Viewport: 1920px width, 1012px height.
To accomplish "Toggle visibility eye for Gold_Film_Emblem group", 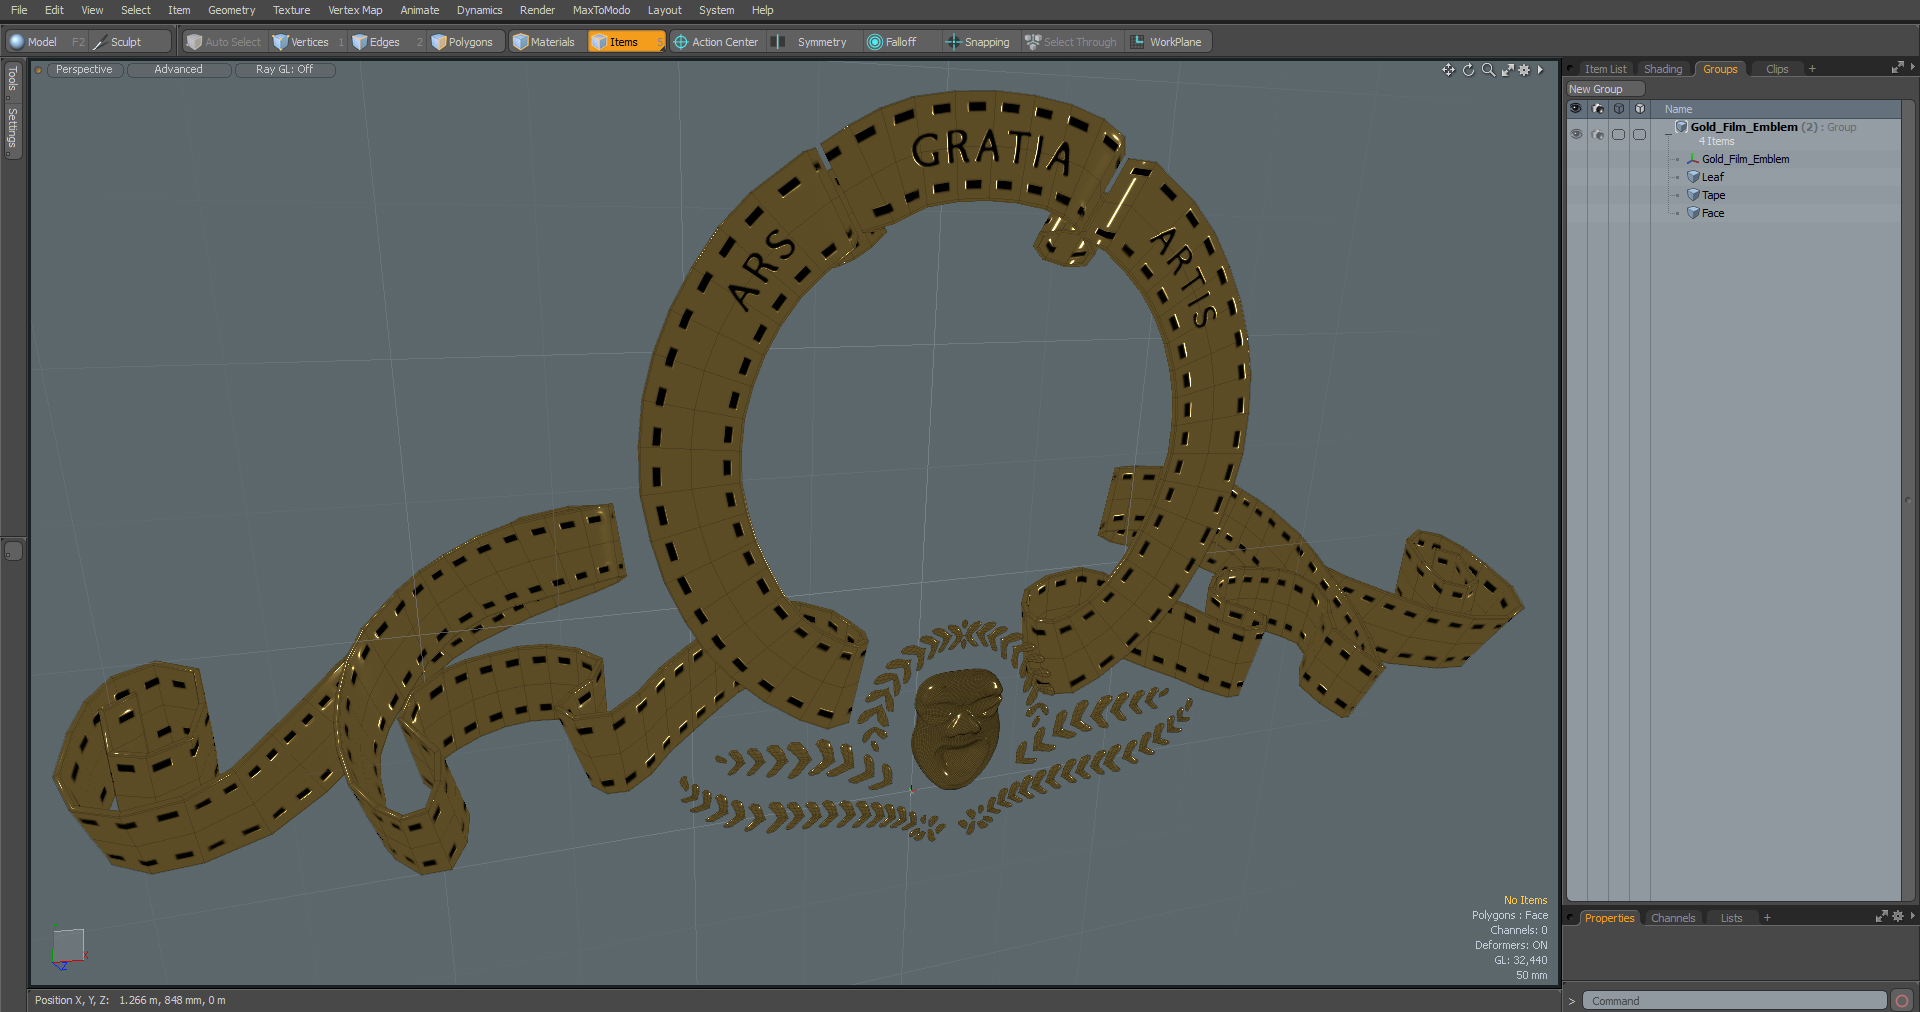I will point(1576,134).
